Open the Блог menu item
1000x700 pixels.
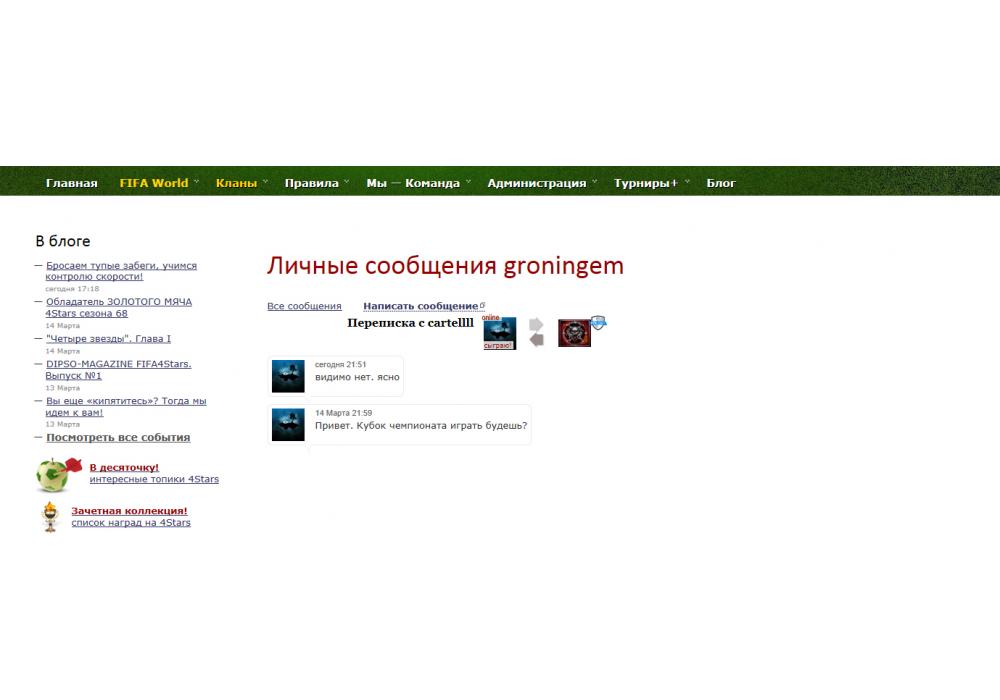(721, 183)
